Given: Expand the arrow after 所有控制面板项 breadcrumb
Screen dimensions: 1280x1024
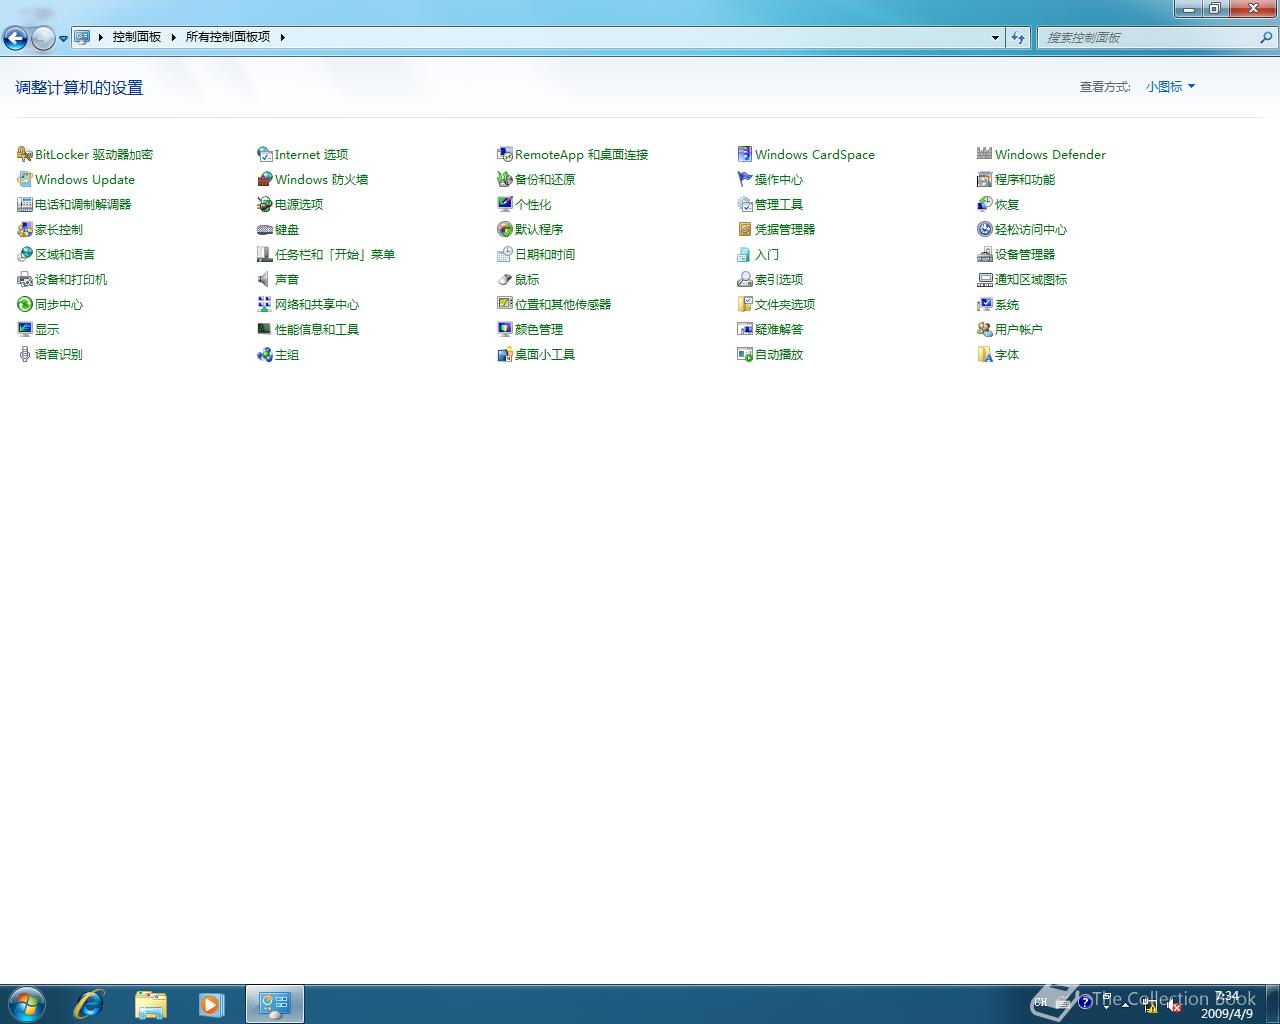Looking at the screenshot, I should (x=282, y=37).
